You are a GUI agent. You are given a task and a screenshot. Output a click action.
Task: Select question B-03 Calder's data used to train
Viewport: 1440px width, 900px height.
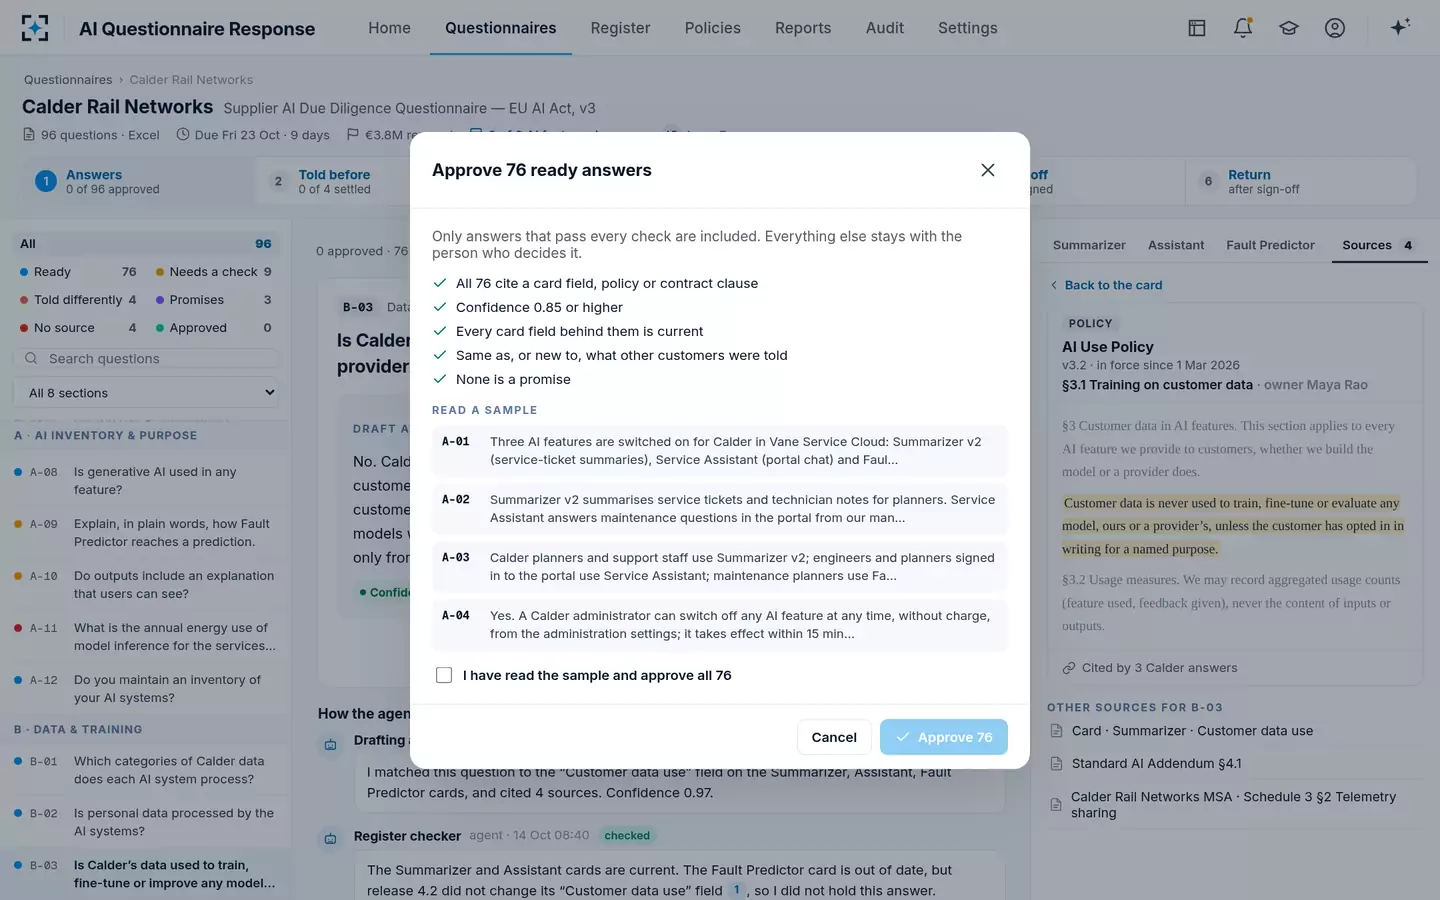(146, 874)
